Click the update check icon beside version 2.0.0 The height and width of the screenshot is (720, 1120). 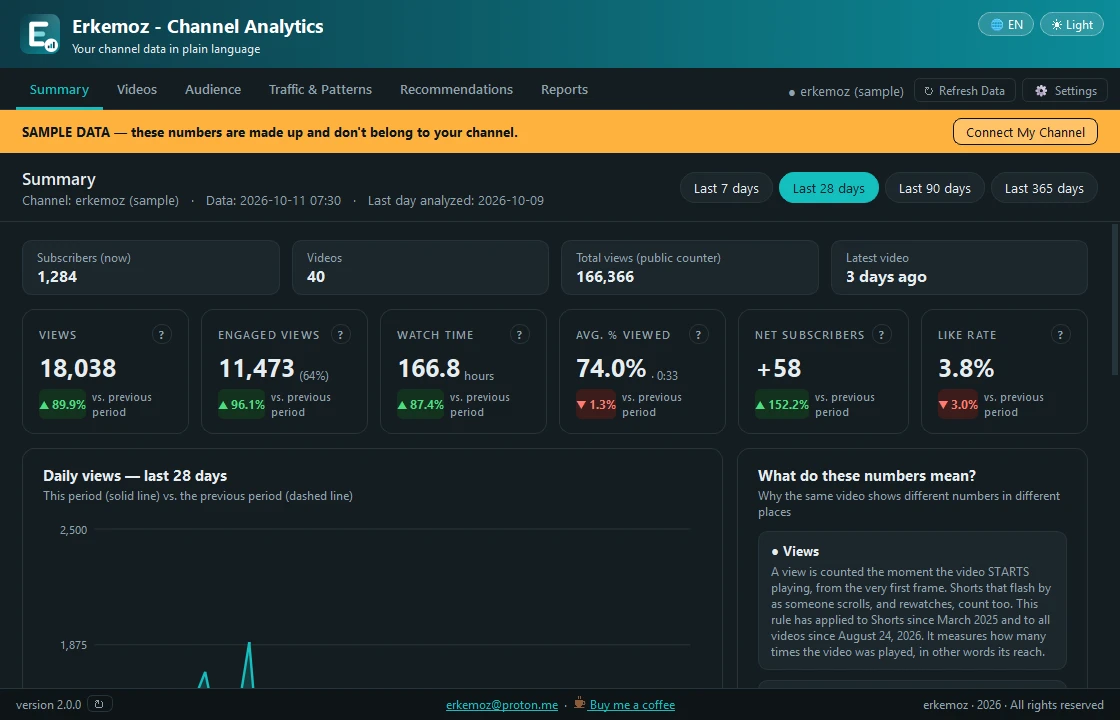coord(99,704)
